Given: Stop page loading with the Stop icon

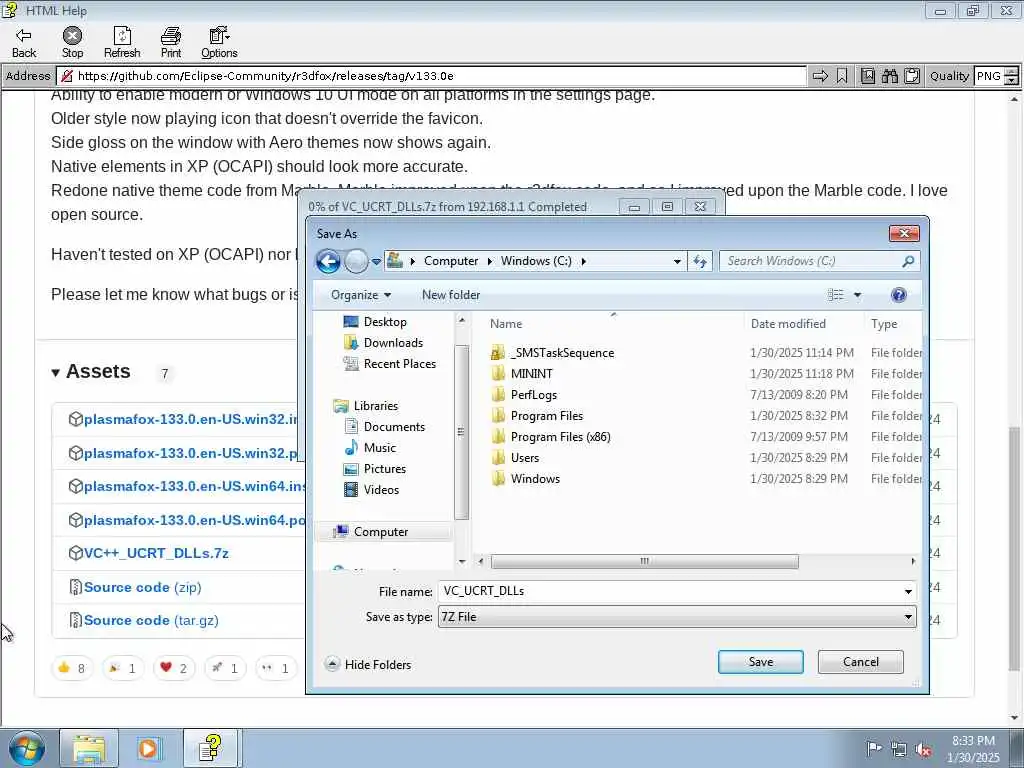Looking at the screenshot, I should 72,42.
